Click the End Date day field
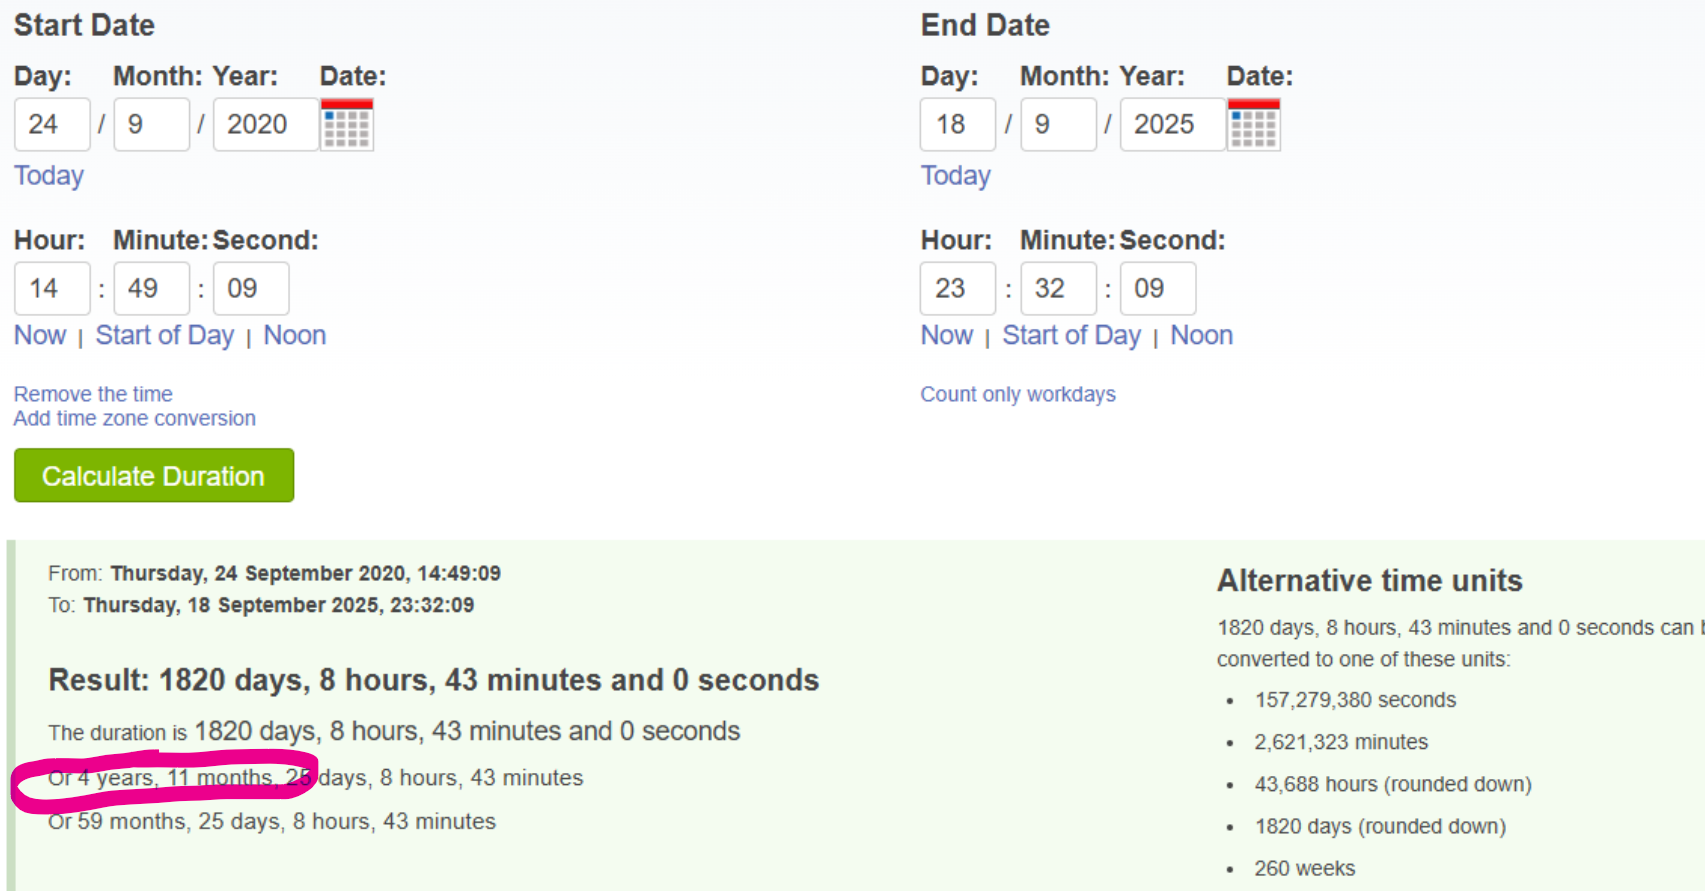Screen dimensions: 1705x891 [x=958, y=125]
